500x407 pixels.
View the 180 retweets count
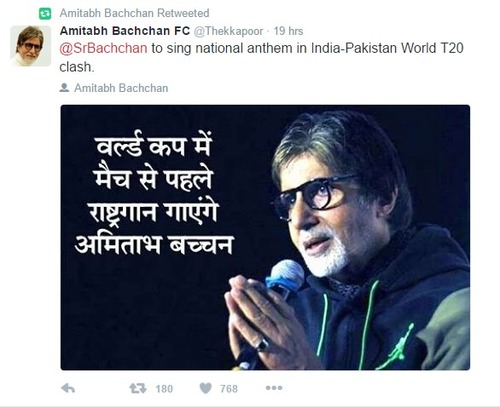[164, 389]
